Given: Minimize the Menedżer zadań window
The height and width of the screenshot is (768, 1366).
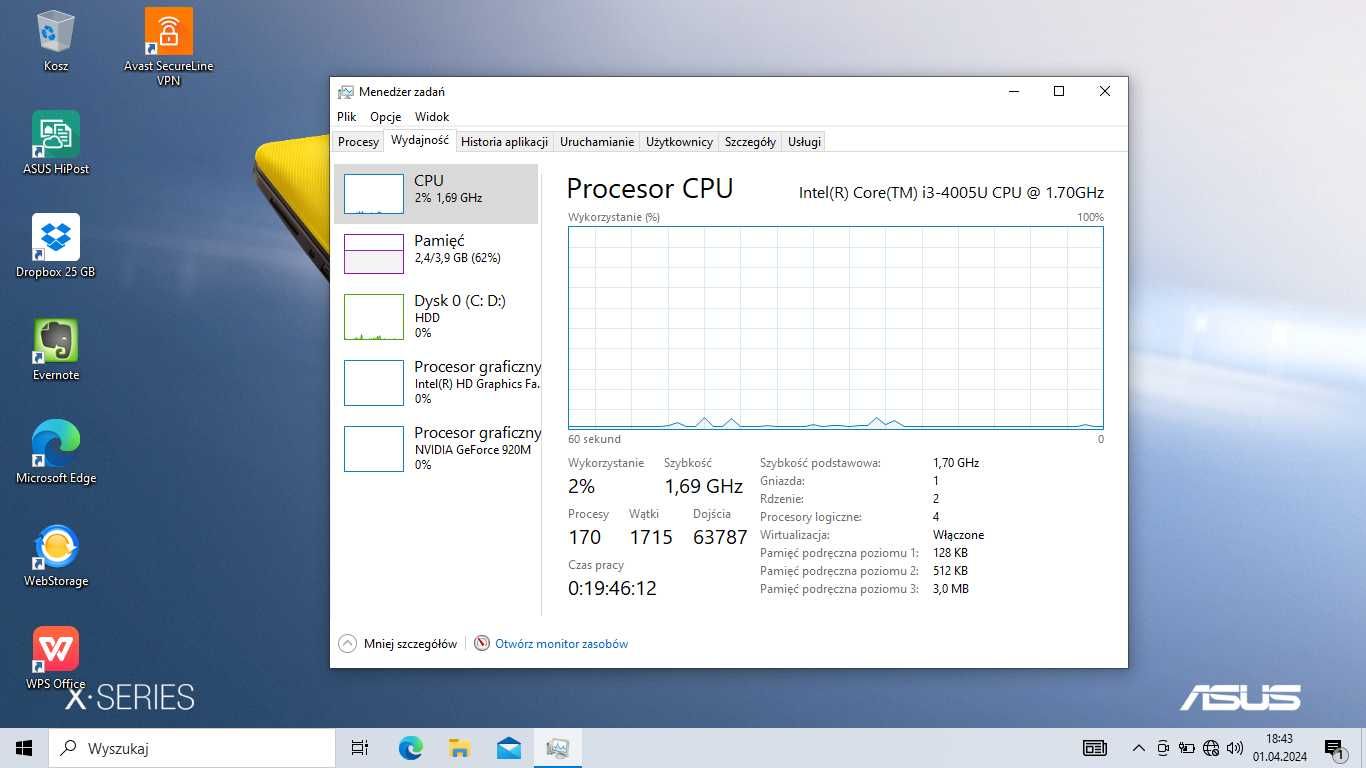Looking at the screenshot, I should (x=1013, y=91).
